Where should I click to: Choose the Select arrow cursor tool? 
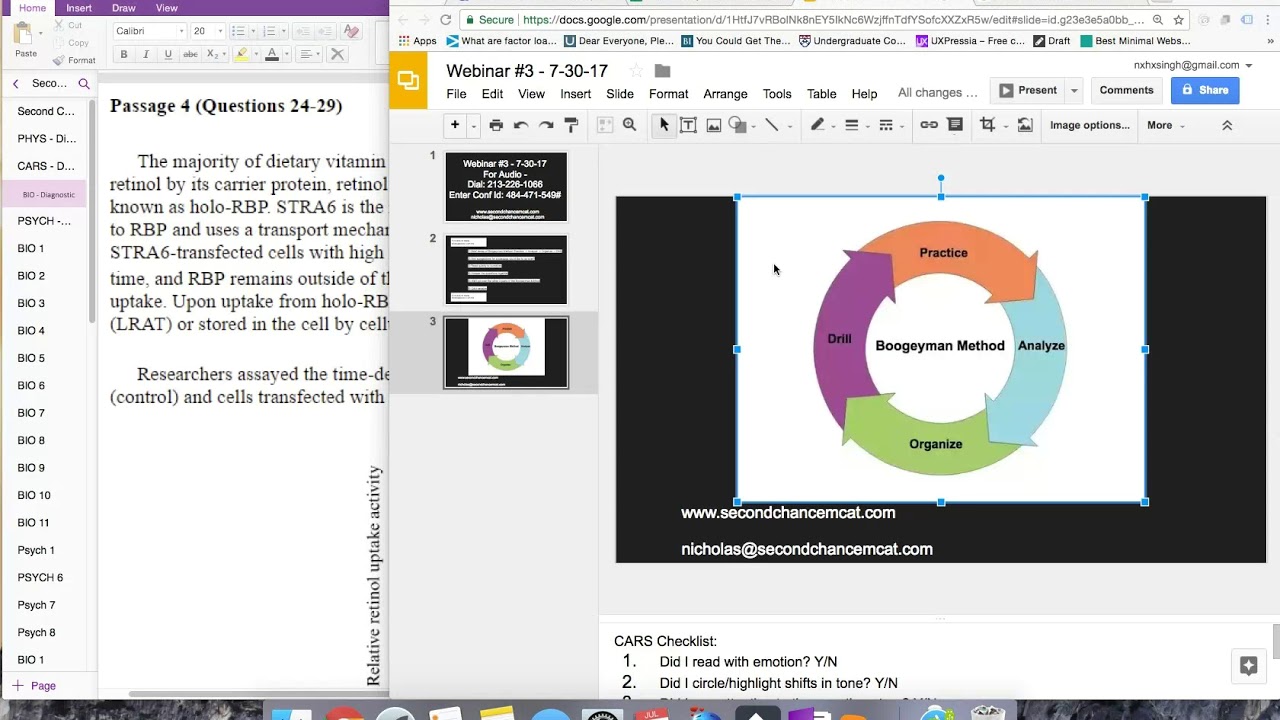click(663, 125)
